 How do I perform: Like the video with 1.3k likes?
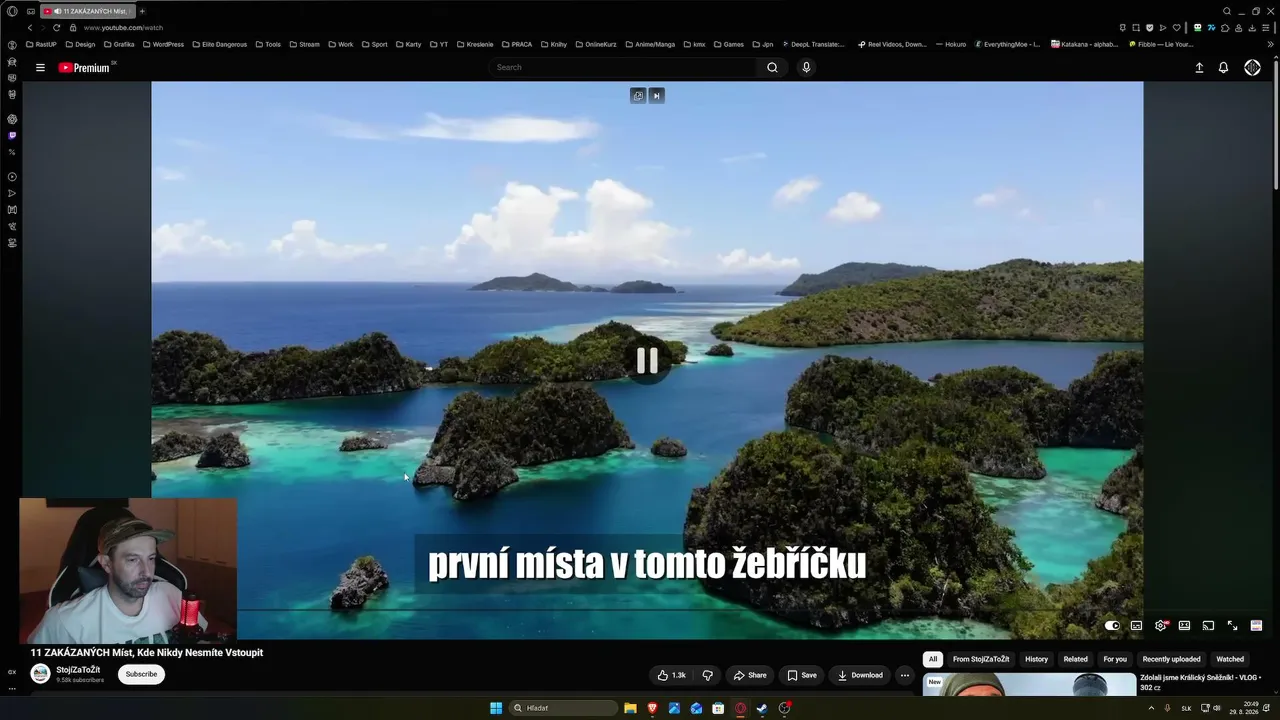pyautogui.click(x=672, y=675)
